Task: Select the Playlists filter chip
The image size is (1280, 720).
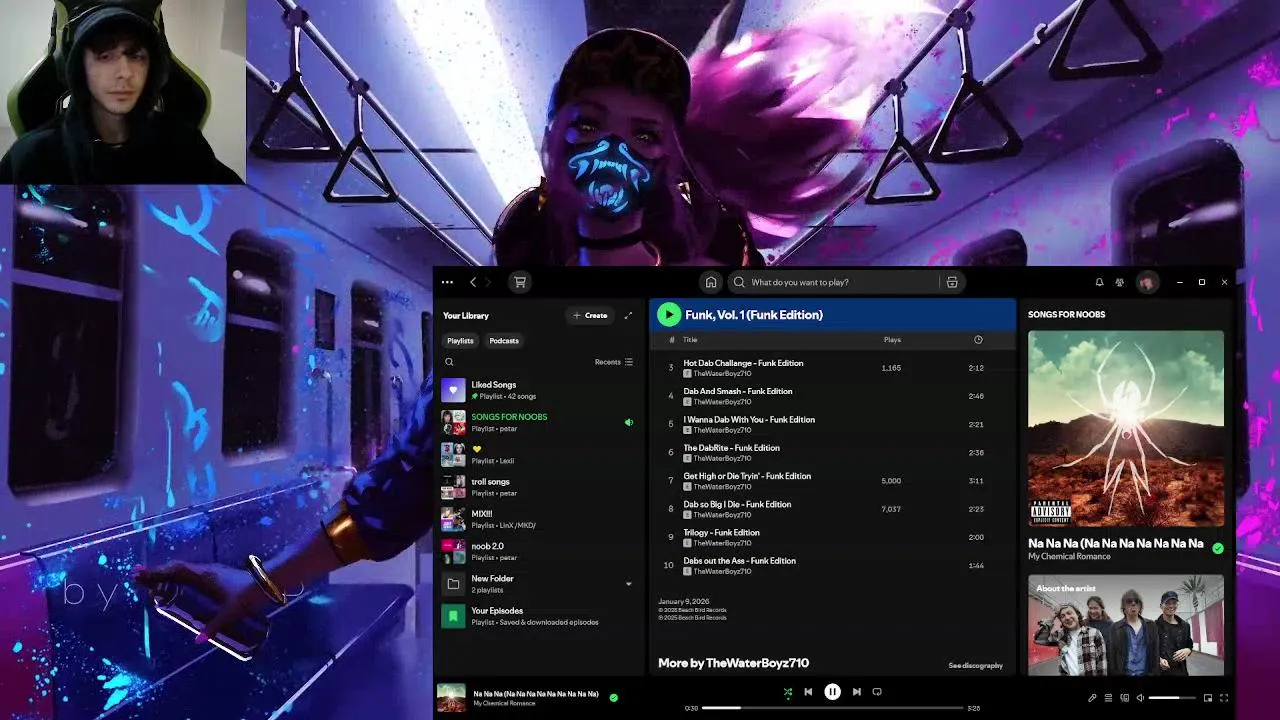Action: coord(460,341)
